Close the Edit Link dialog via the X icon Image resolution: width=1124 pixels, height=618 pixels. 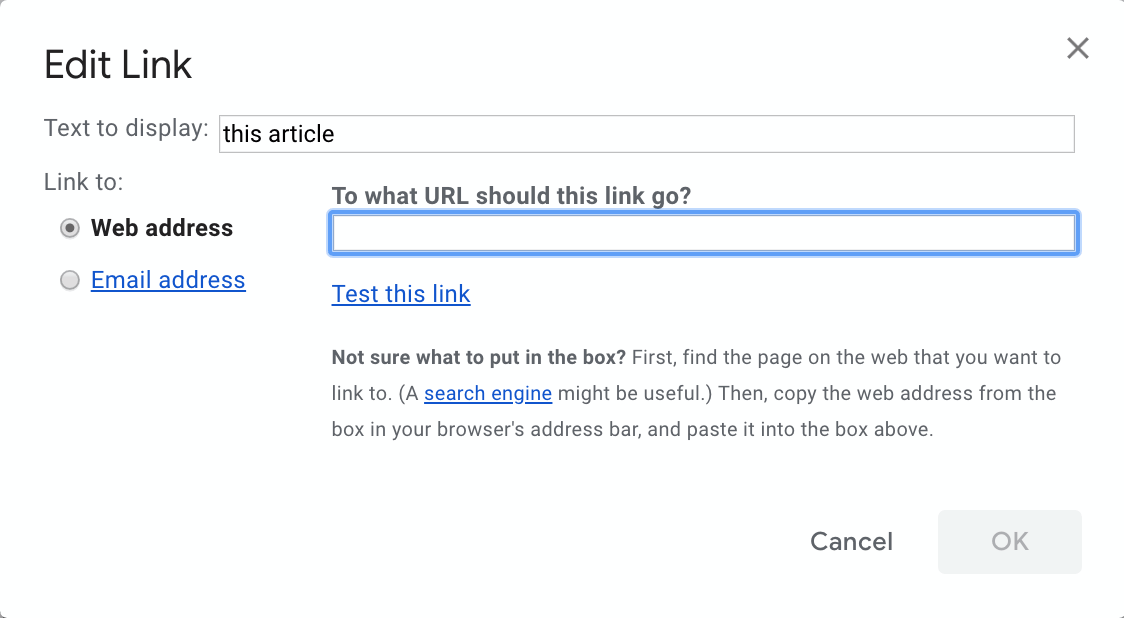point(1077,47)
